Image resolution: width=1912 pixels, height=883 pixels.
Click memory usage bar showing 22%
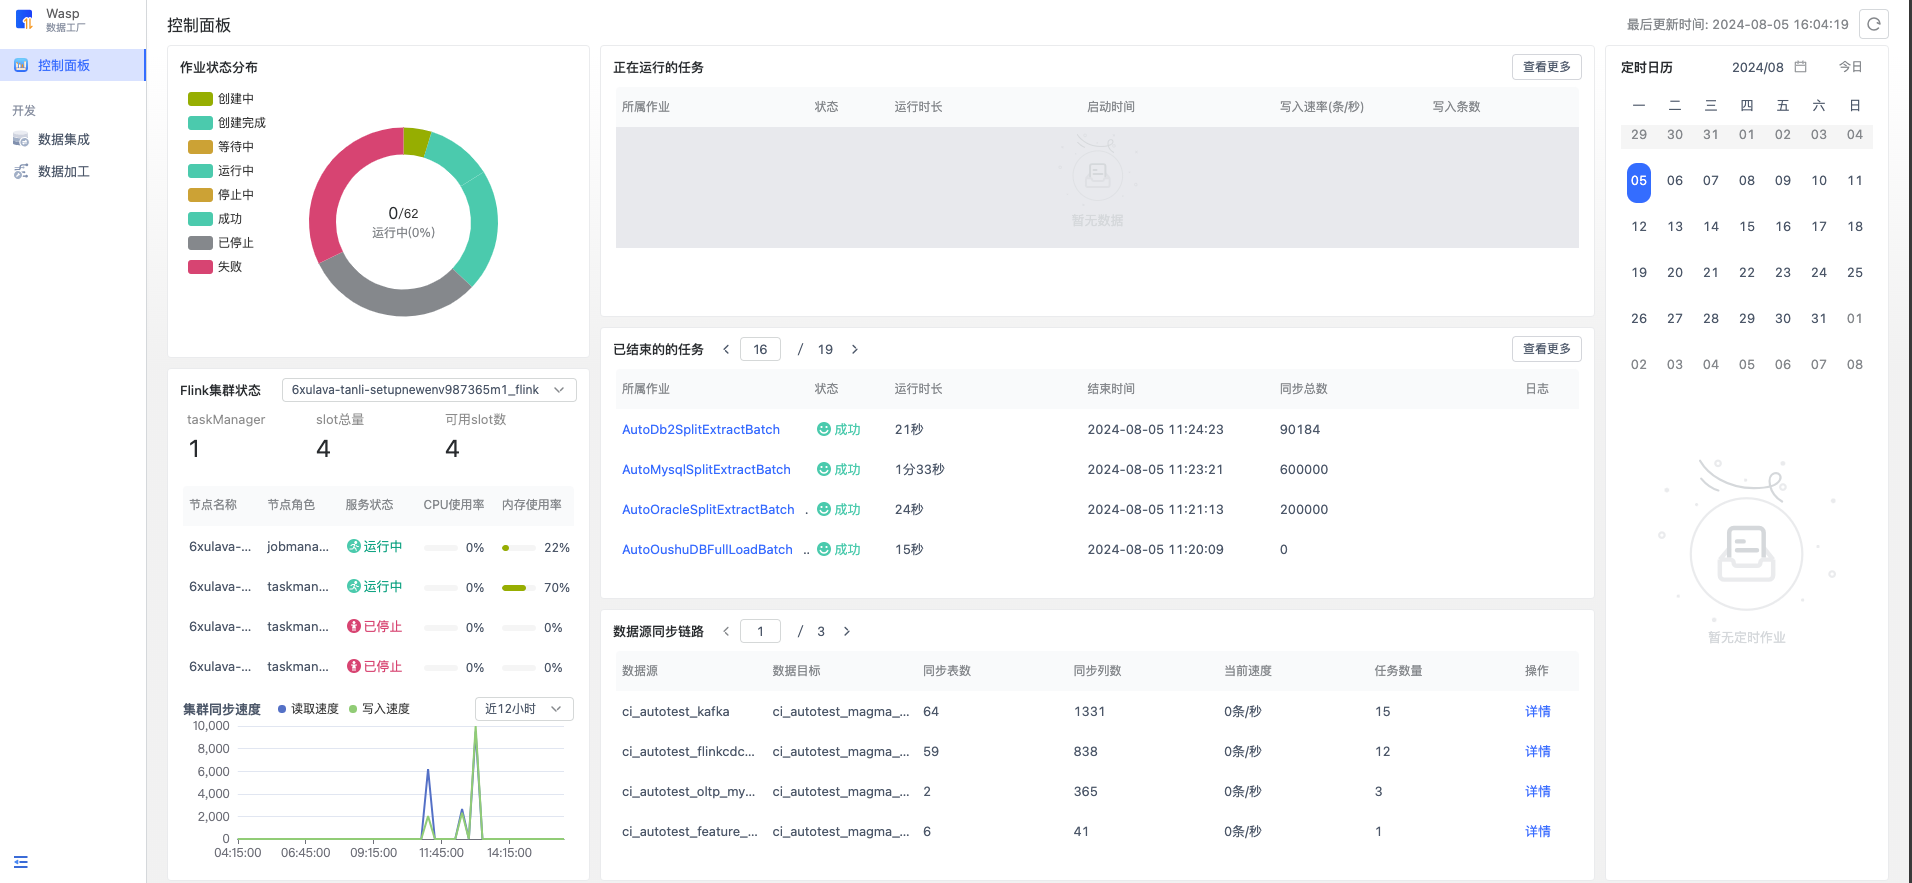518,548
